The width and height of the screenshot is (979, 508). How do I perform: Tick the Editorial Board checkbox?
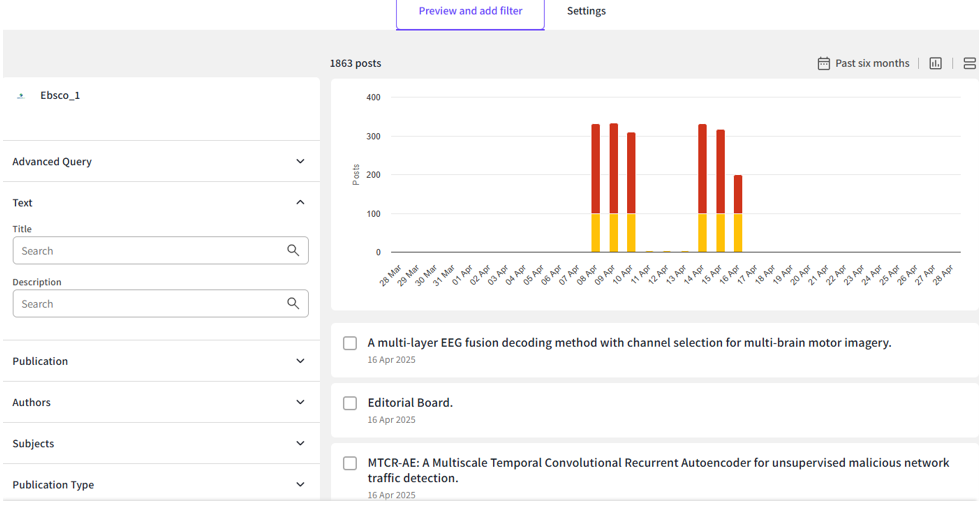[350, 403]
